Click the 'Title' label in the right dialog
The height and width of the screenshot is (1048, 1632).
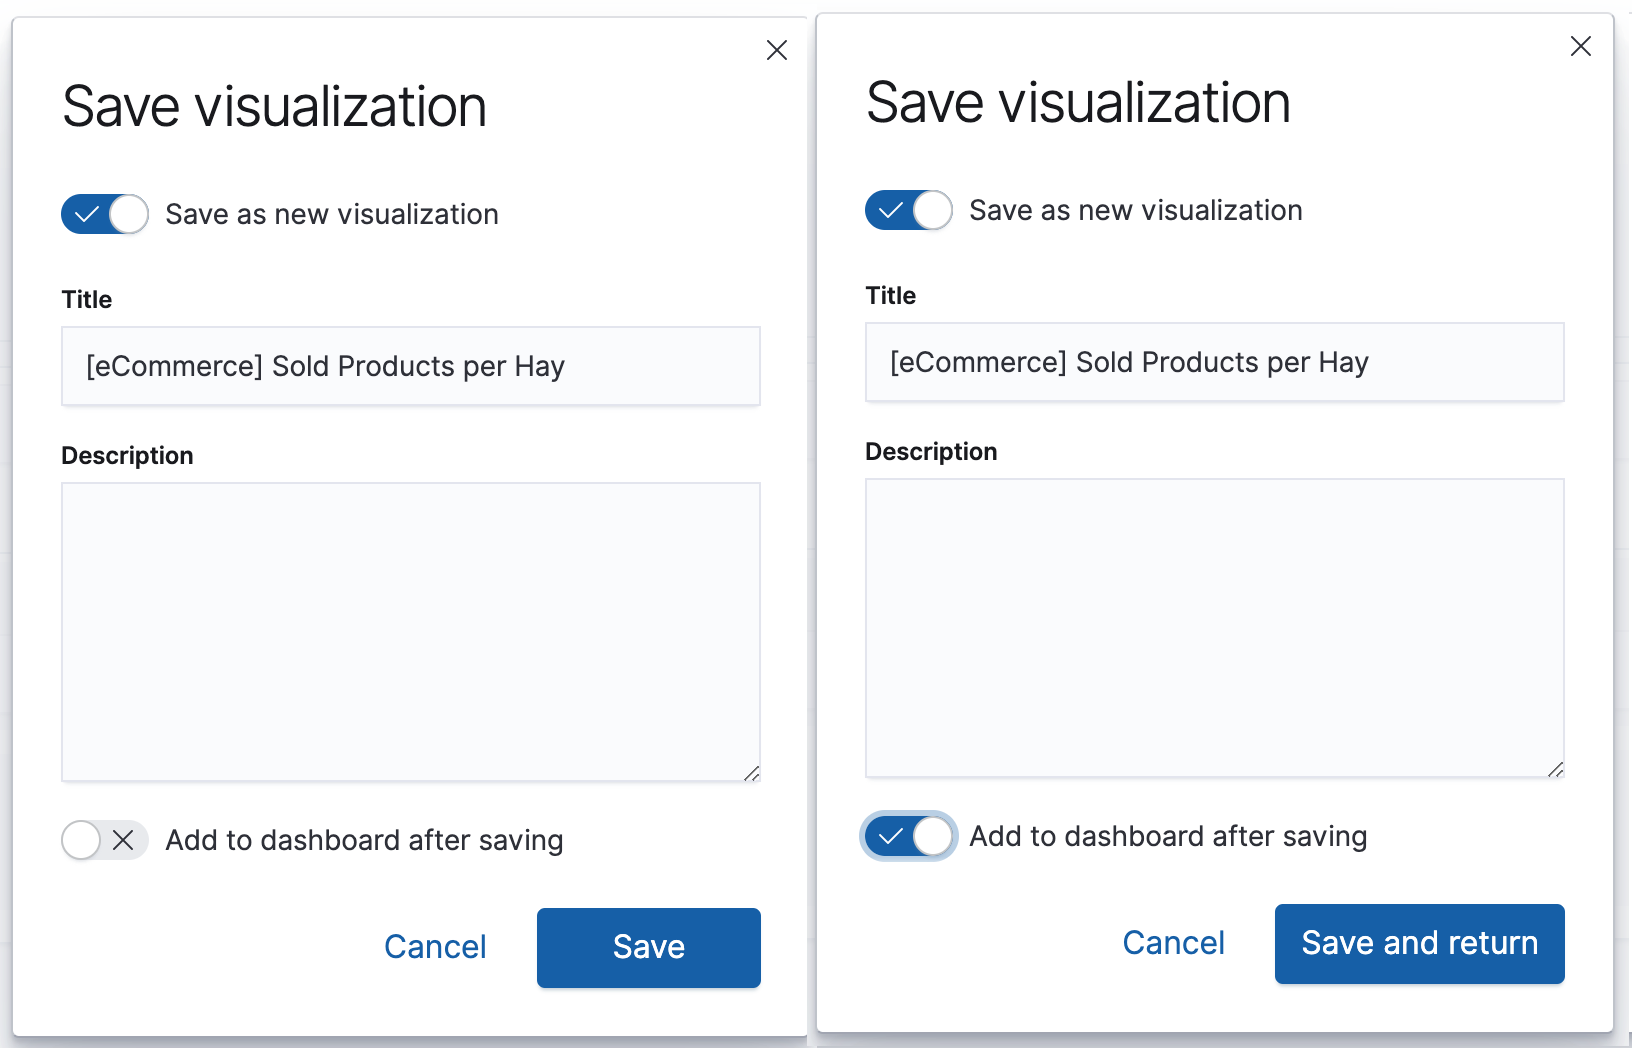[891, 296]
